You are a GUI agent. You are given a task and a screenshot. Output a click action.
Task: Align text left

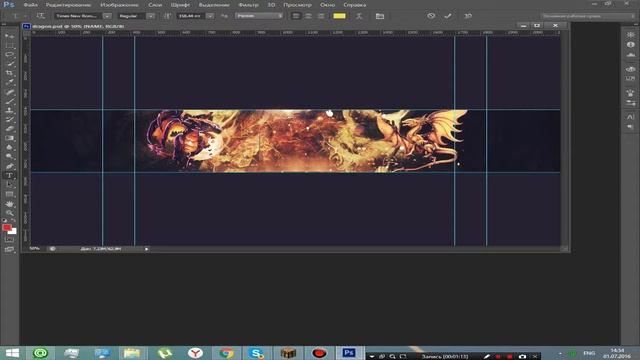[296, 16]
